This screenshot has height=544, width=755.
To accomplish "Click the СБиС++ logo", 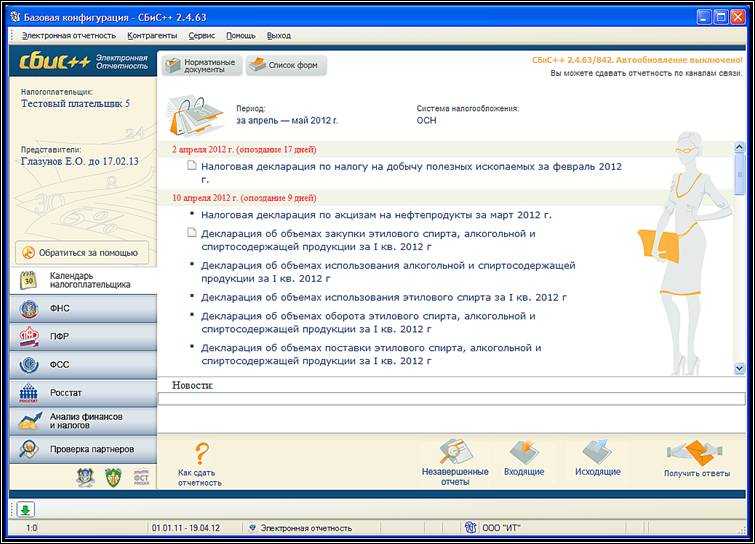I will (54, 62).
